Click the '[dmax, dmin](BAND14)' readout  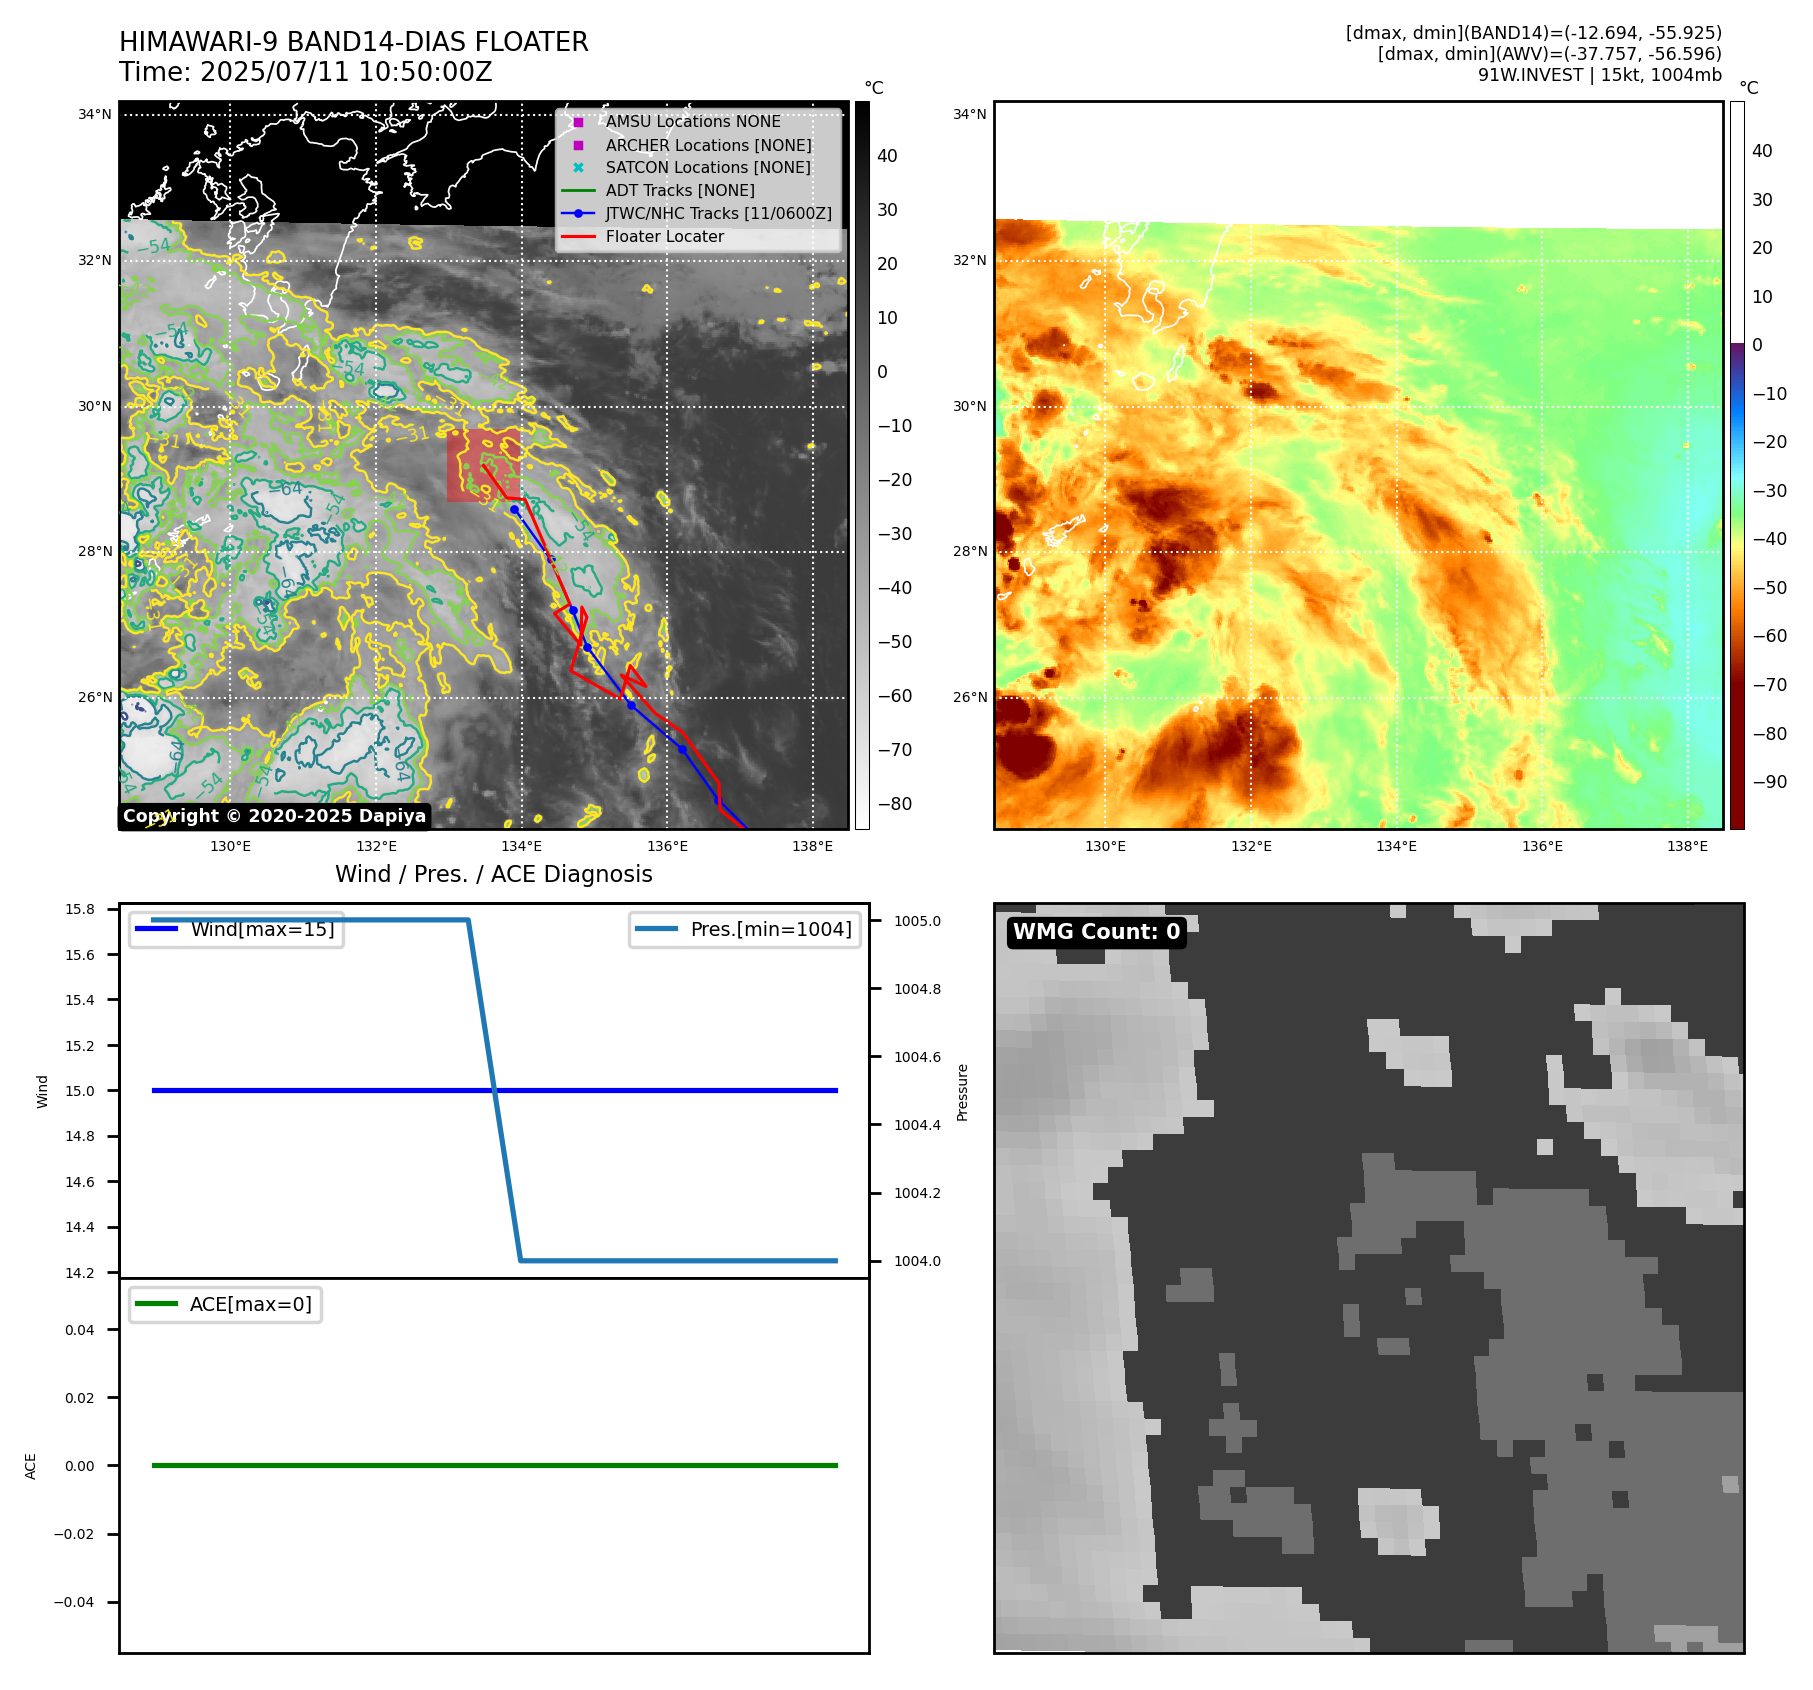pos(1534,33)
